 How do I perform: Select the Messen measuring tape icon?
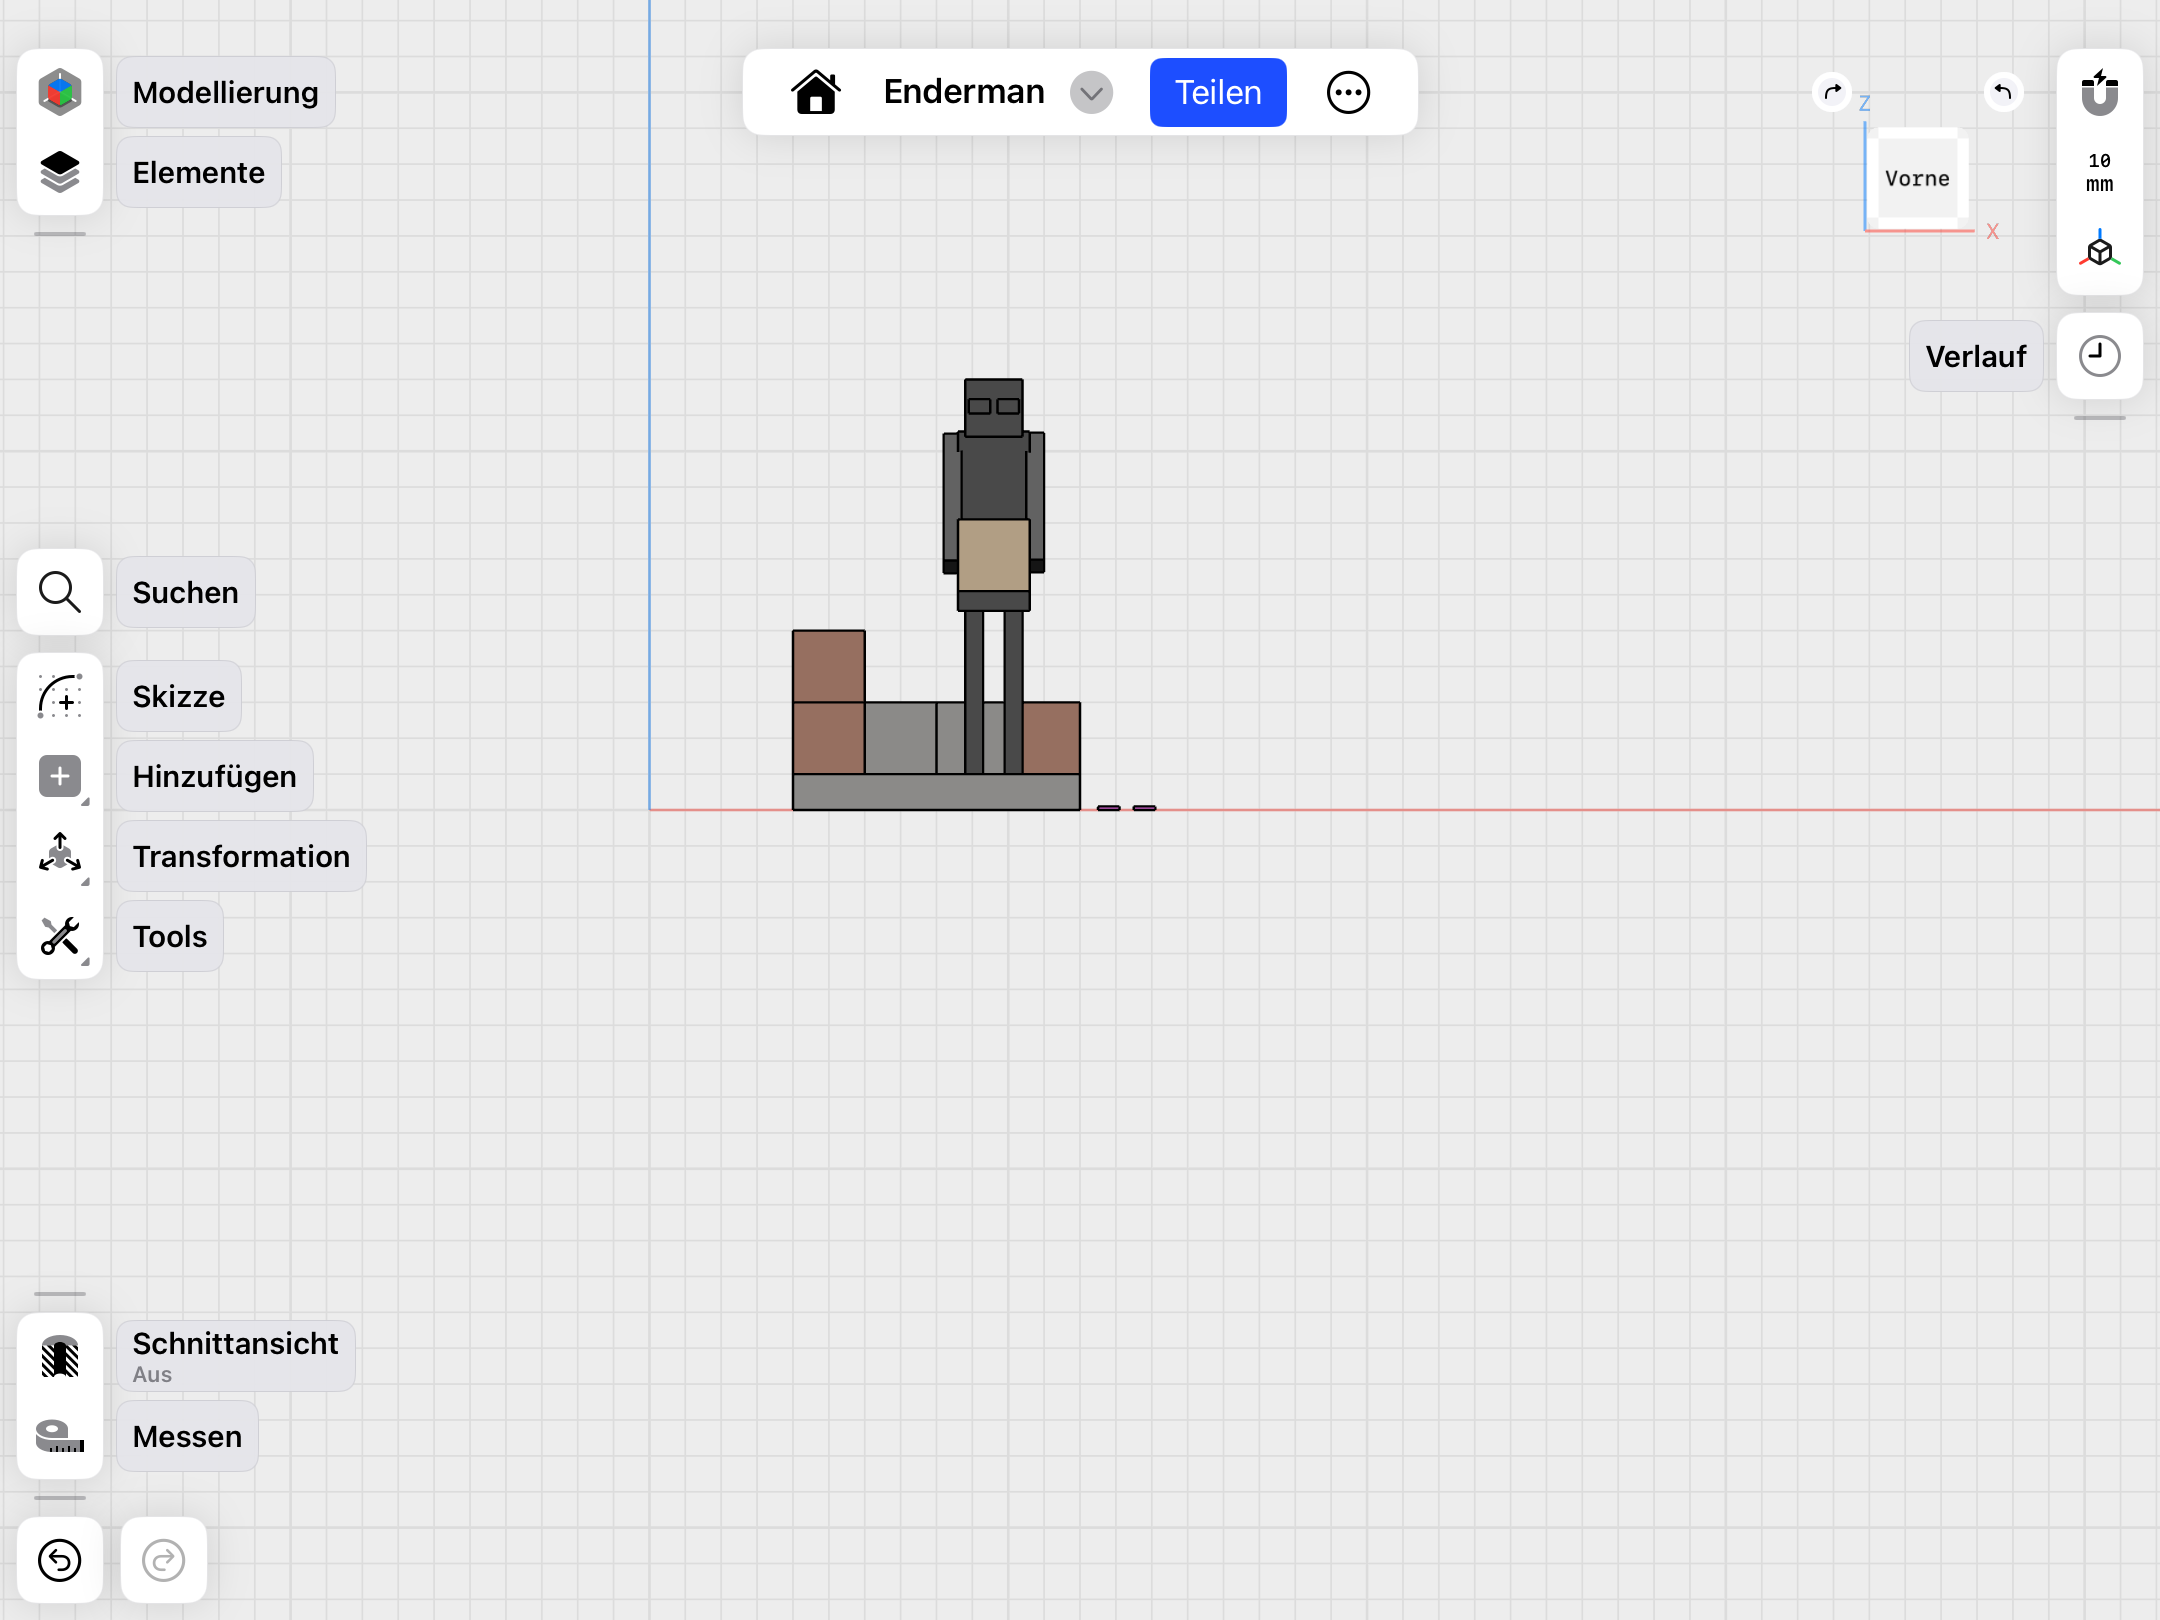tap(60, 1437)
